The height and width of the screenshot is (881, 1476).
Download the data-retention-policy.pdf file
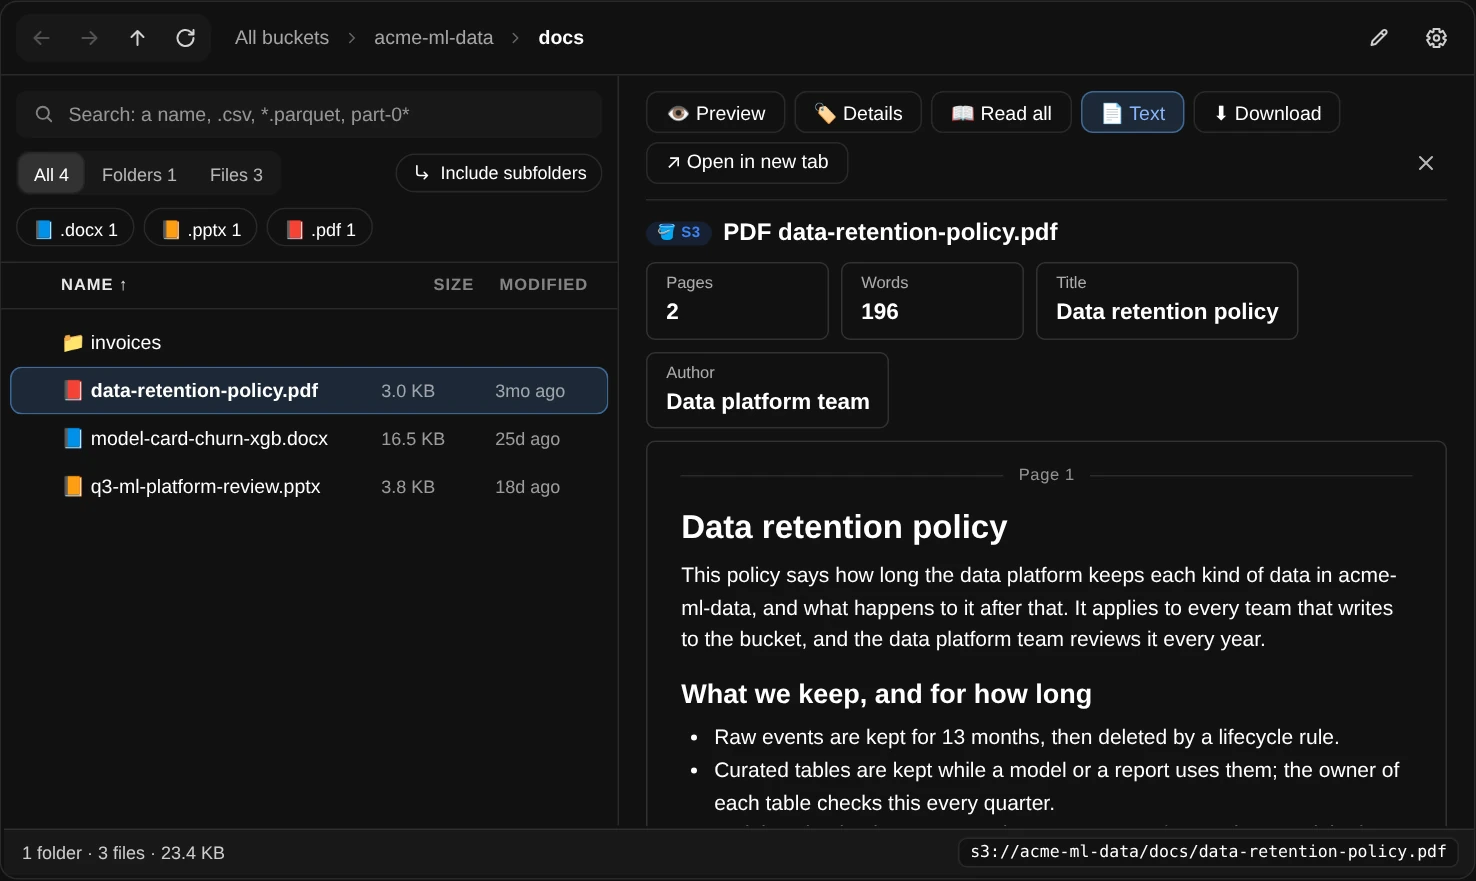[x=1267, y=113]
